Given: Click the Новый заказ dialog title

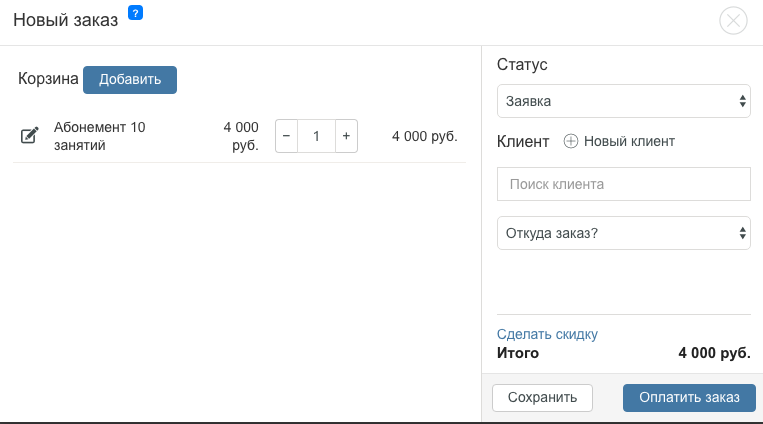Looking at the screenshot, I should 66,20.
